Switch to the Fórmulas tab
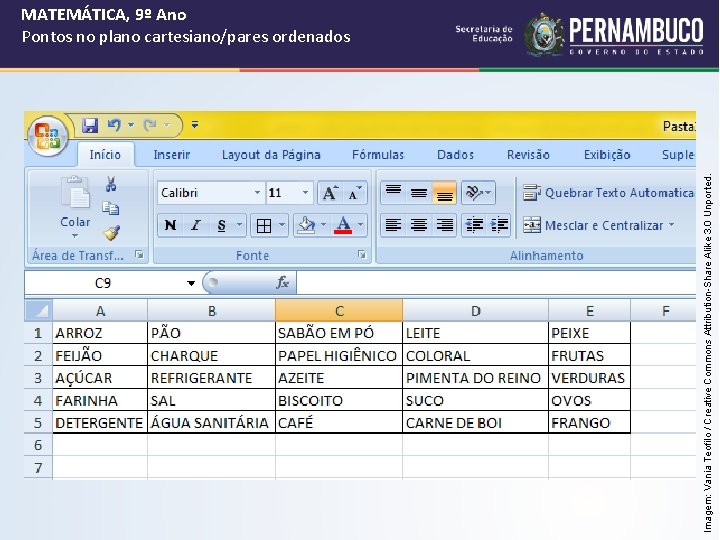Viewport: 720px width, 540px height. click(378, 155)
